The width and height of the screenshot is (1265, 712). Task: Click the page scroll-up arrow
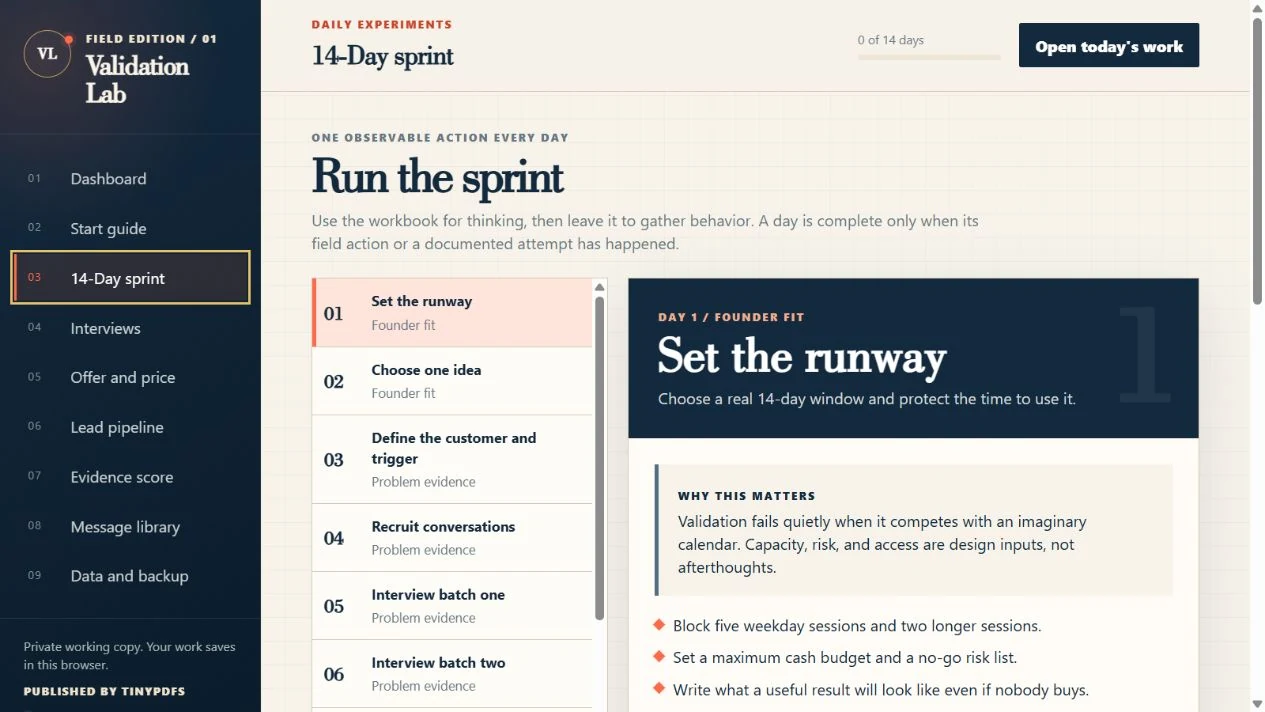coord(1257,8)
